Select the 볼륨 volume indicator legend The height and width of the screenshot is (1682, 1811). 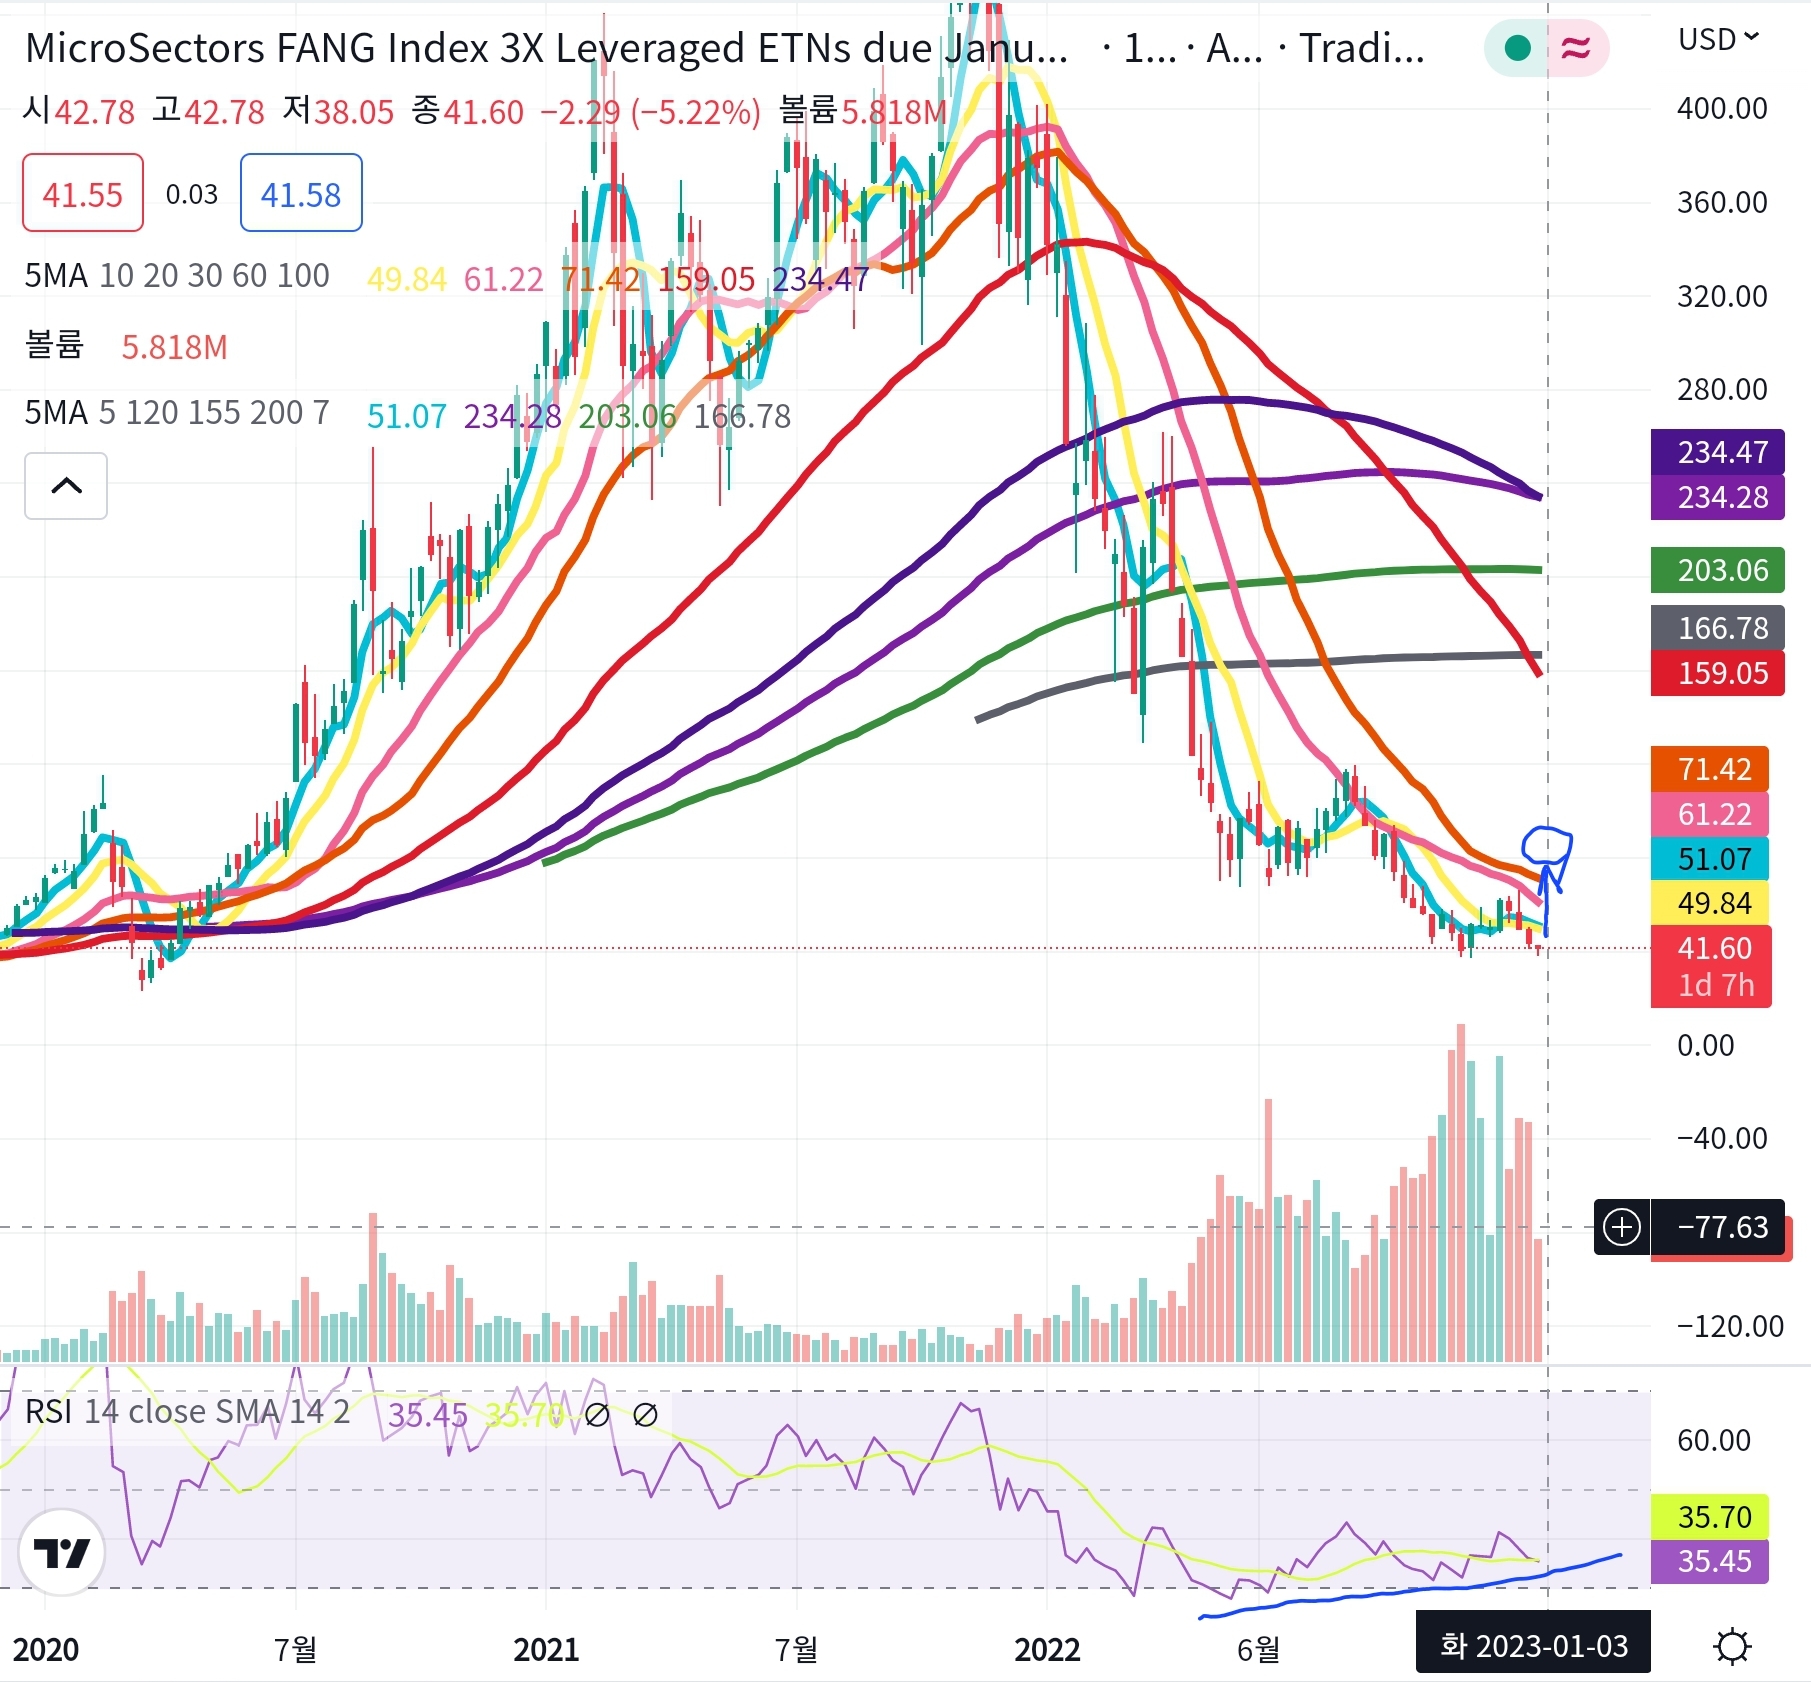tap(55, 346)
